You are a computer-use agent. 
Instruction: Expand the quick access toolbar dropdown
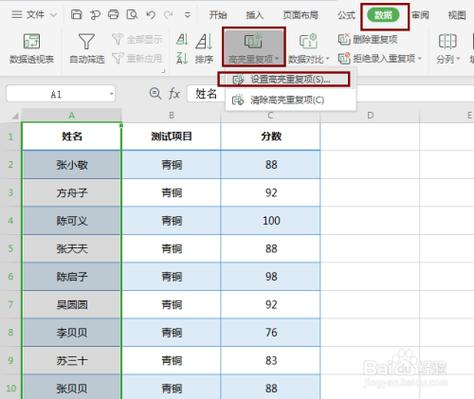pyautogui.click(x=188, y=15)
